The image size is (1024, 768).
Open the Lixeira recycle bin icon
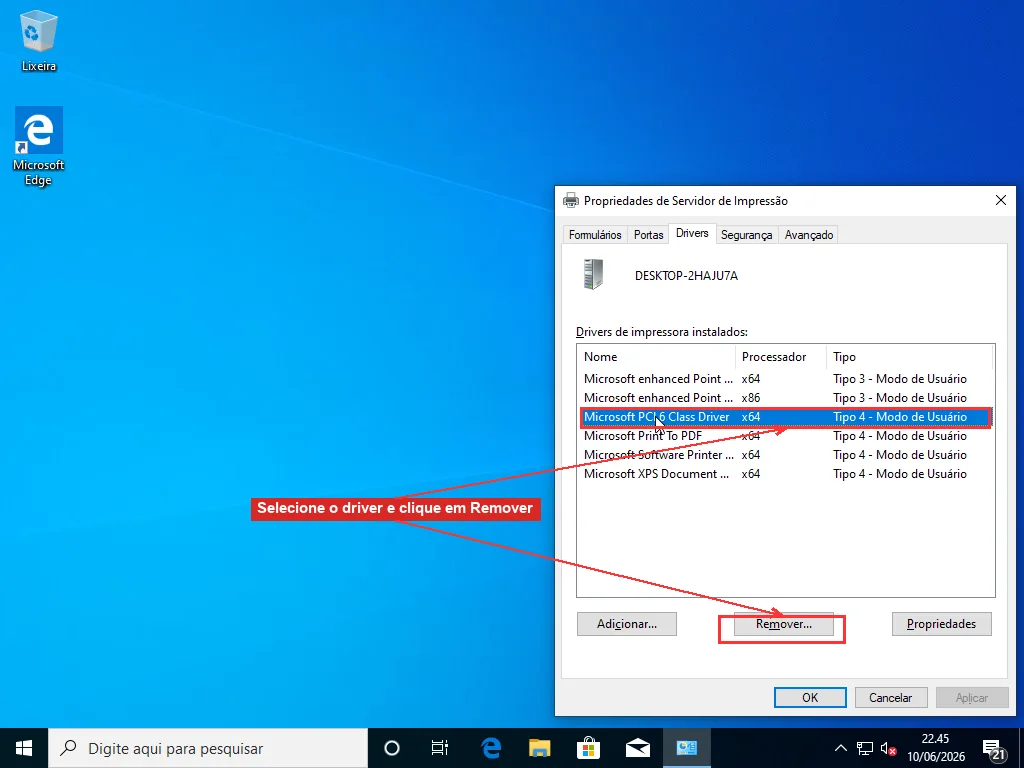39,40
